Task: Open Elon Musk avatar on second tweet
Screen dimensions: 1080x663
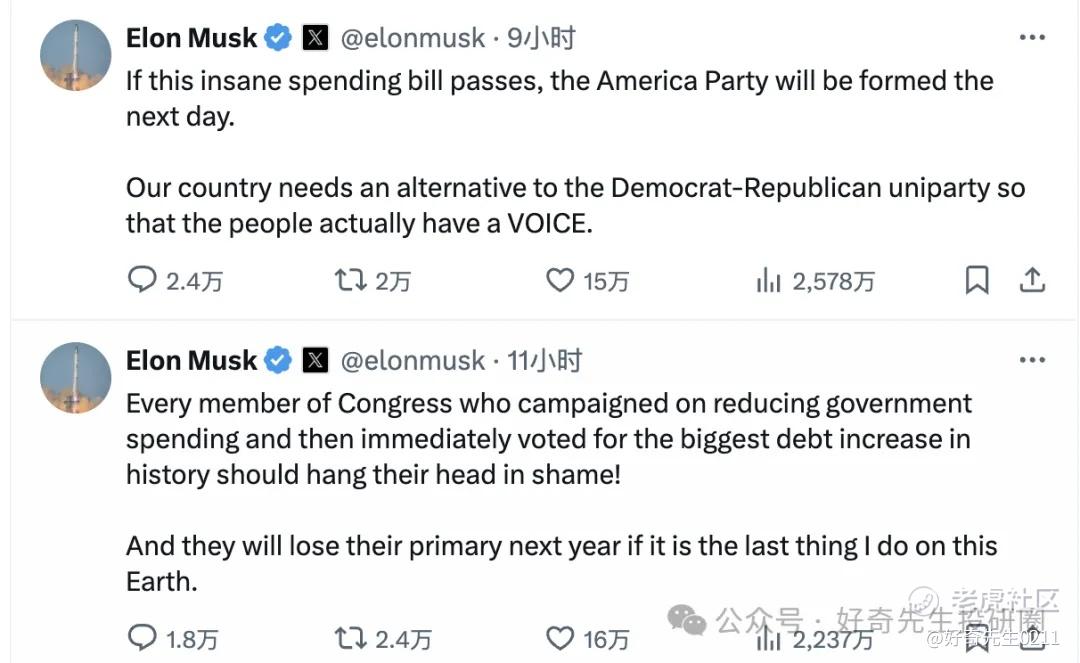Action: coord(76,377)
